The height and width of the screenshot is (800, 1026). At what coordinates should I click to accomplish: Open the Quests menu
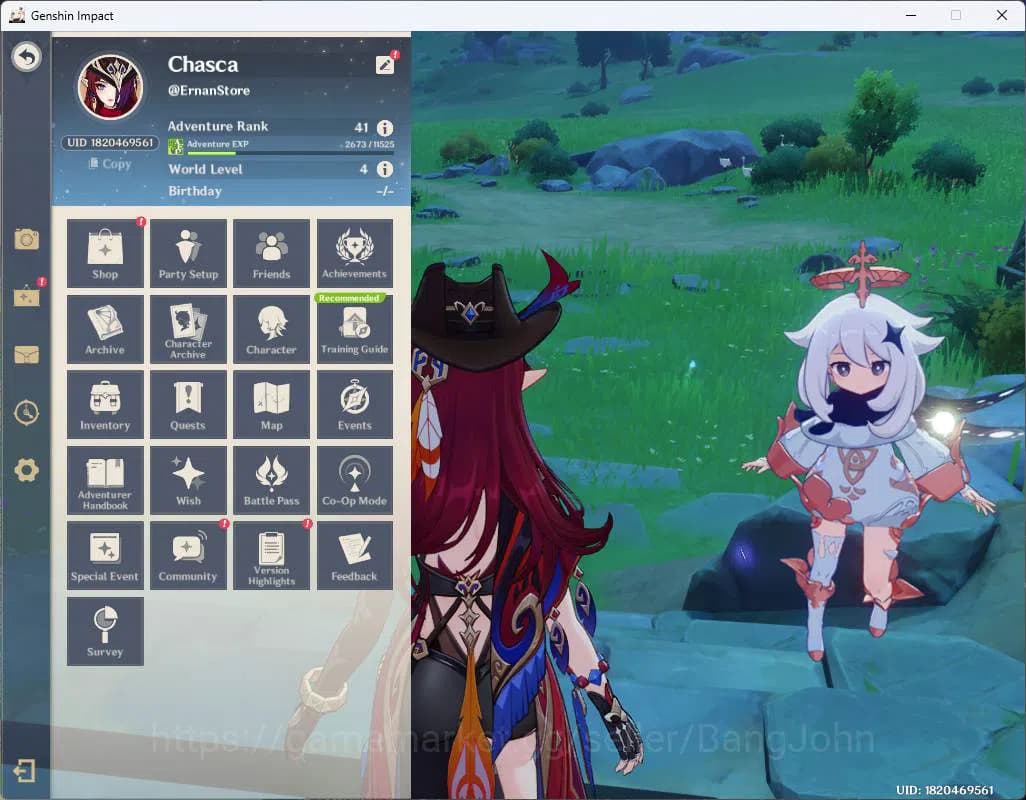point(188,404)
